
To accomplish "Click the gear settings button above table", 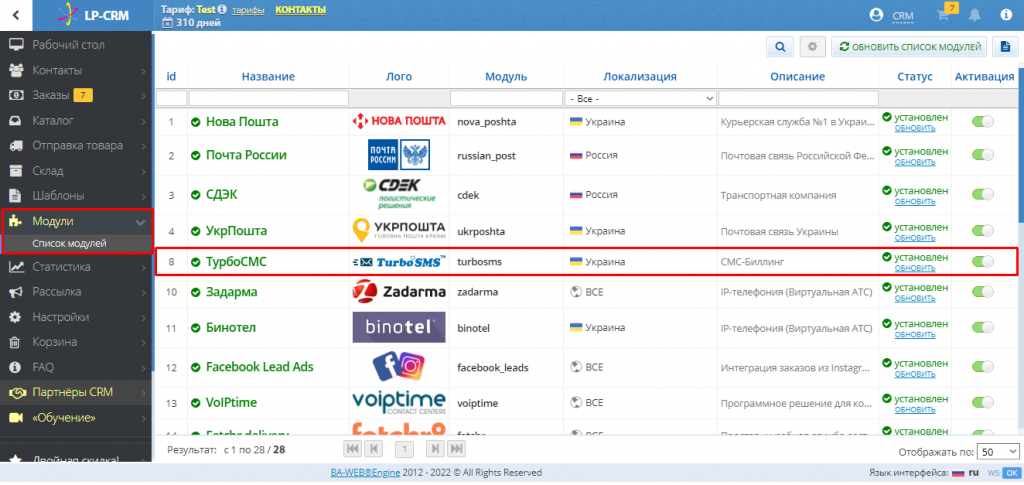I will 812,47.
